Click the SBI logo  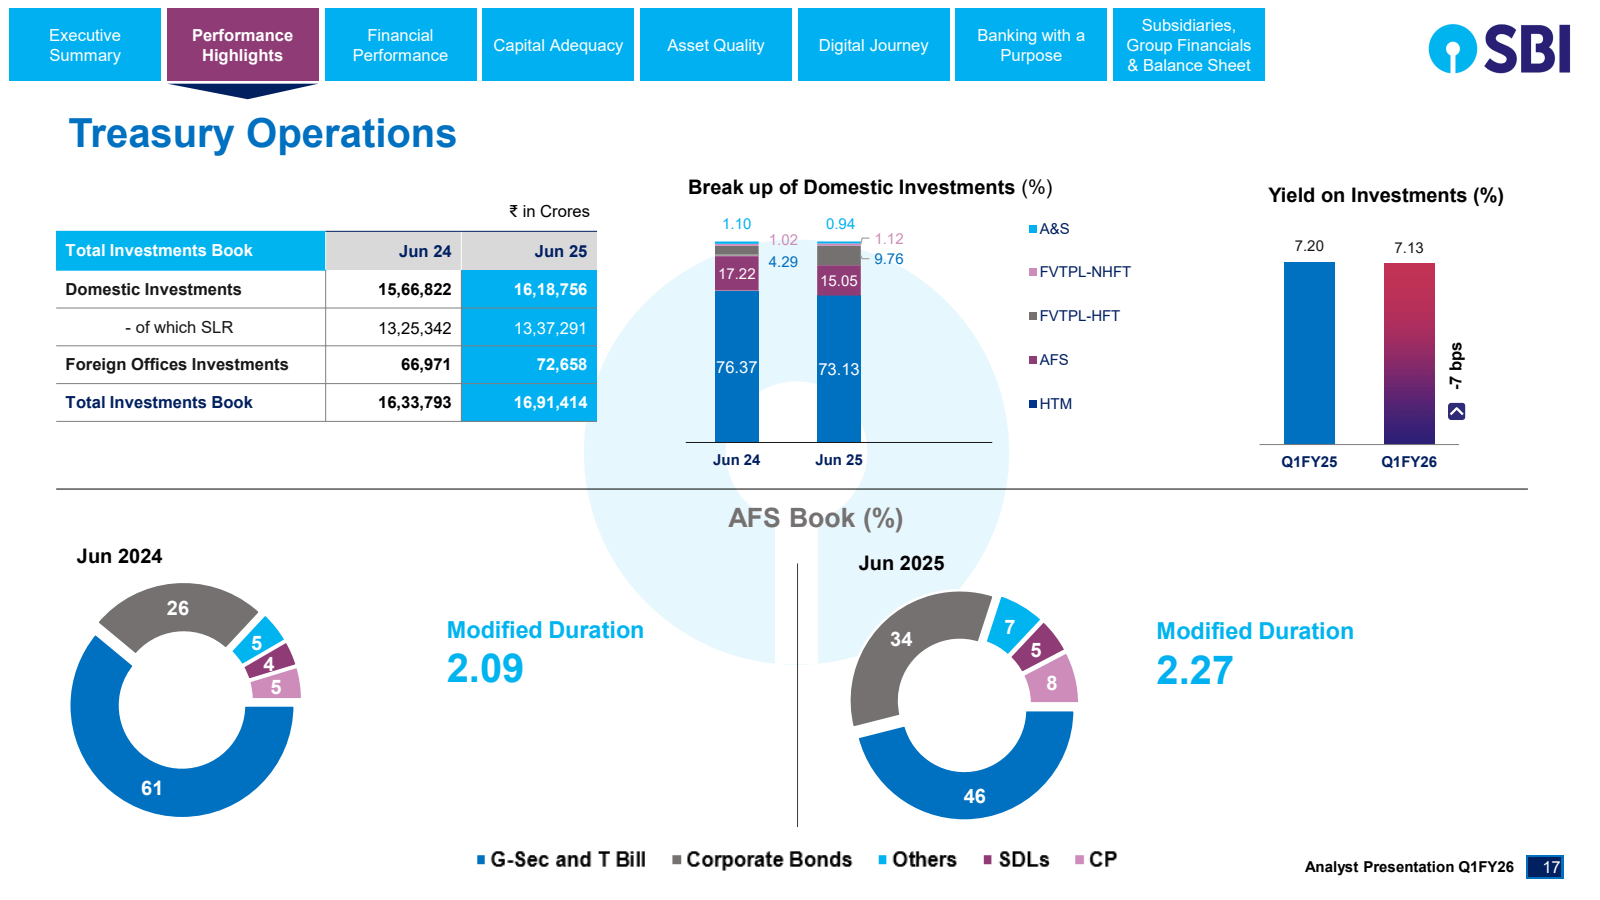coord(1499,49)
